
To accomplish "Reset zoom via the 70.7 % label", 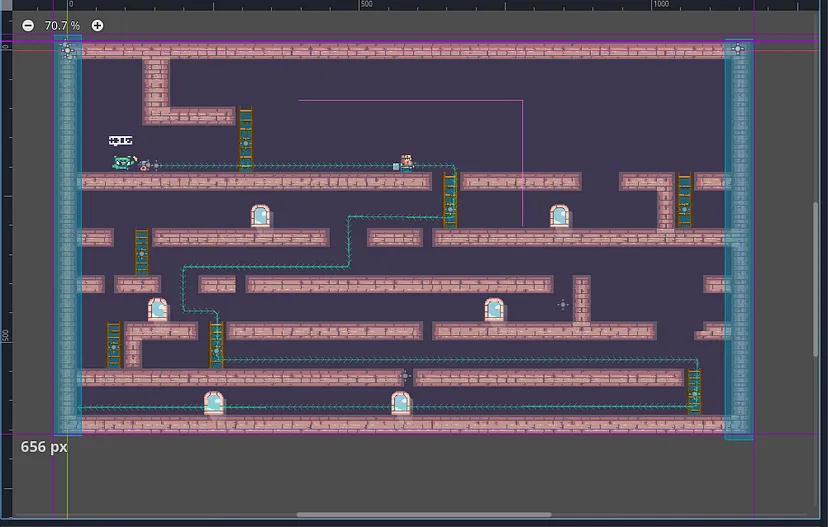I will 62,25.
